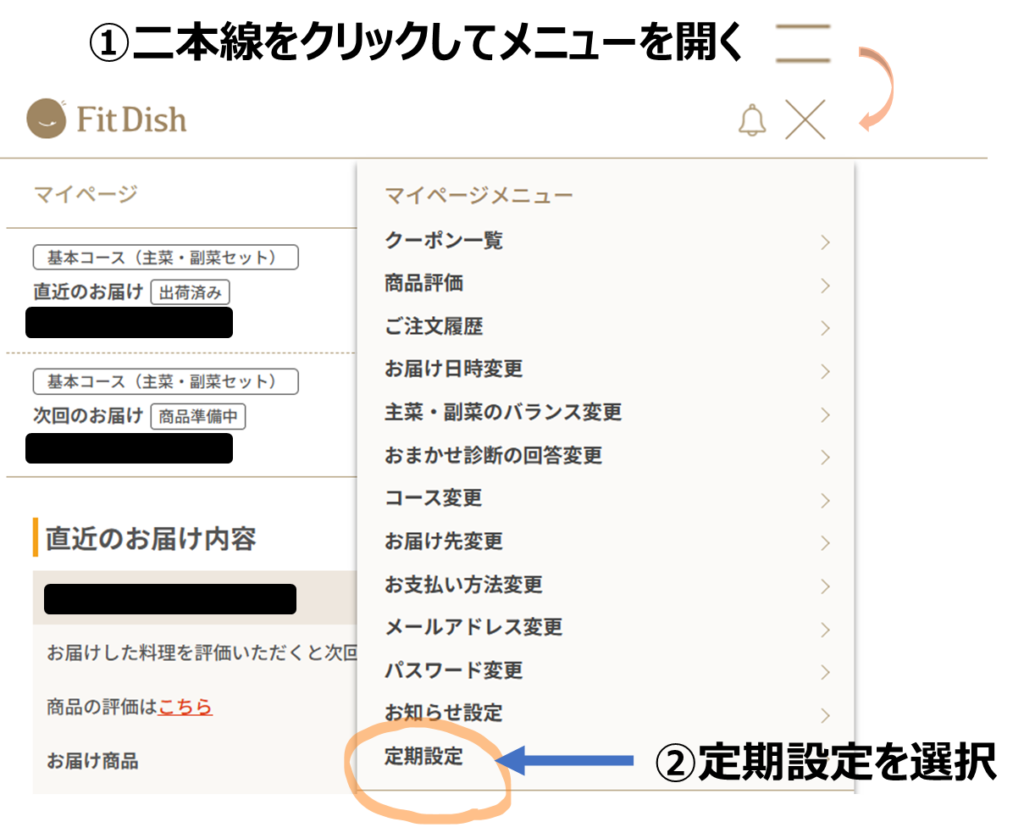Click the arrow next to お届け先変更
This screenshot has width=1024, height=833.
coord(825,543)
